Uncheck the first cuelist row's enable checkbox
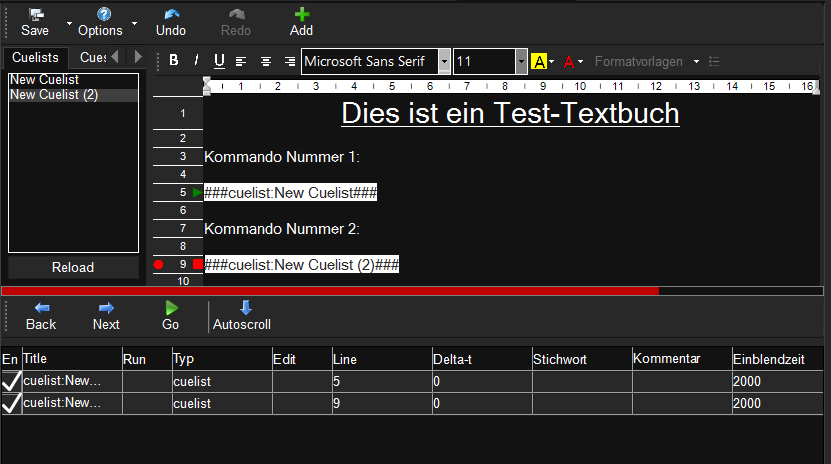 pyautogui.click(x=11, y=381)
